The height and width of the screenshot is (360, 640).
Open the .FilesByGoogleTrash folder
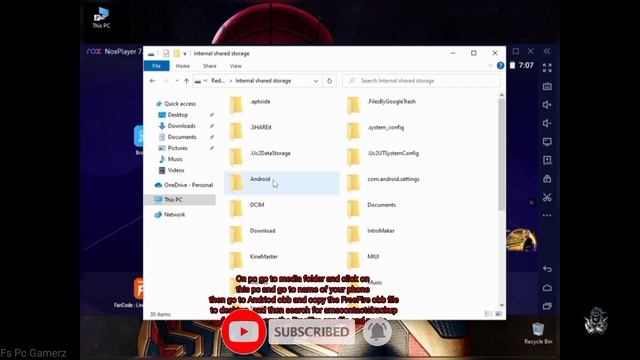[391, 102]
